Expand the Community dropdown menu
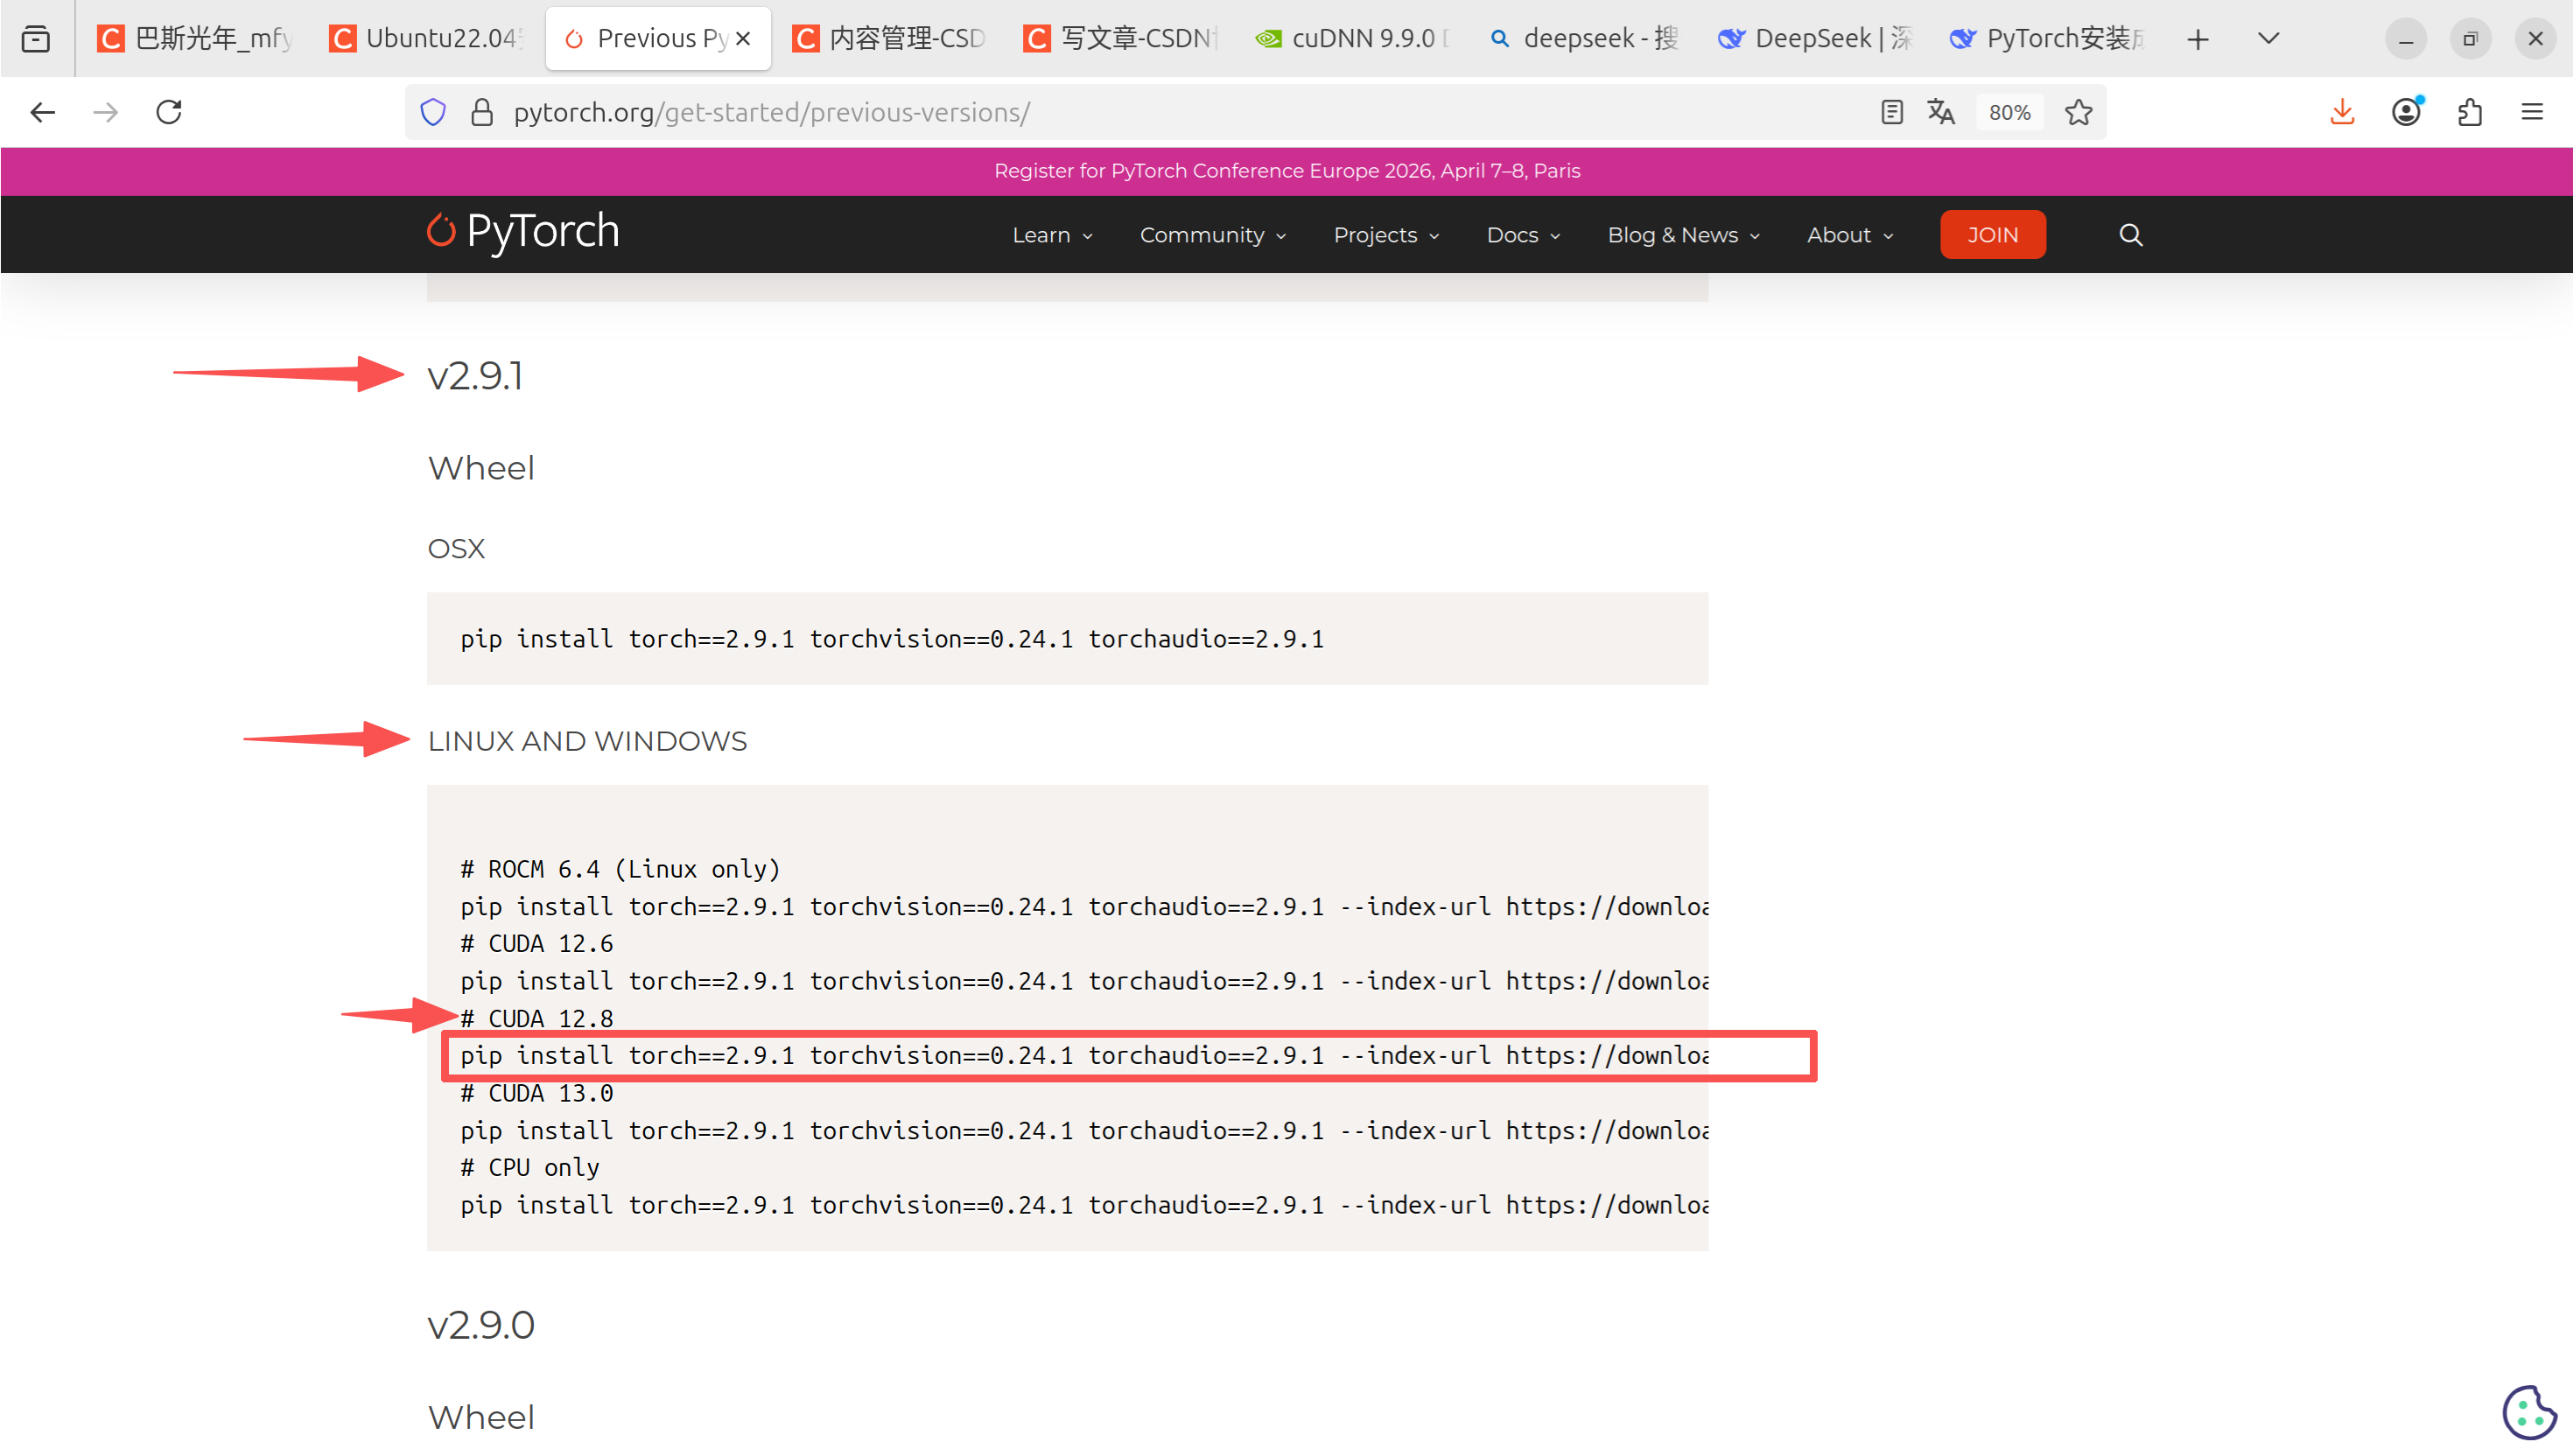The height and width of the screenshot is (1456, 2573). 1212,235
